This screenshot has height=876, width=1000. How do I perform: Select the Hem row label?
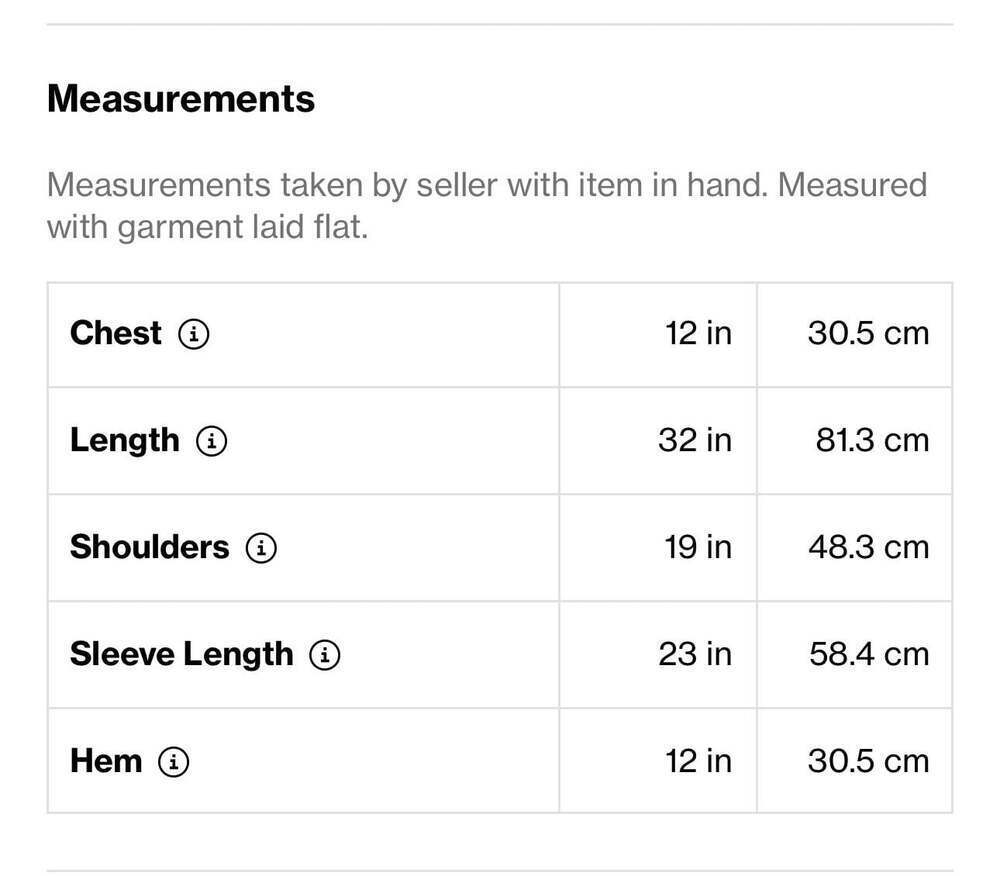point(106,761)
